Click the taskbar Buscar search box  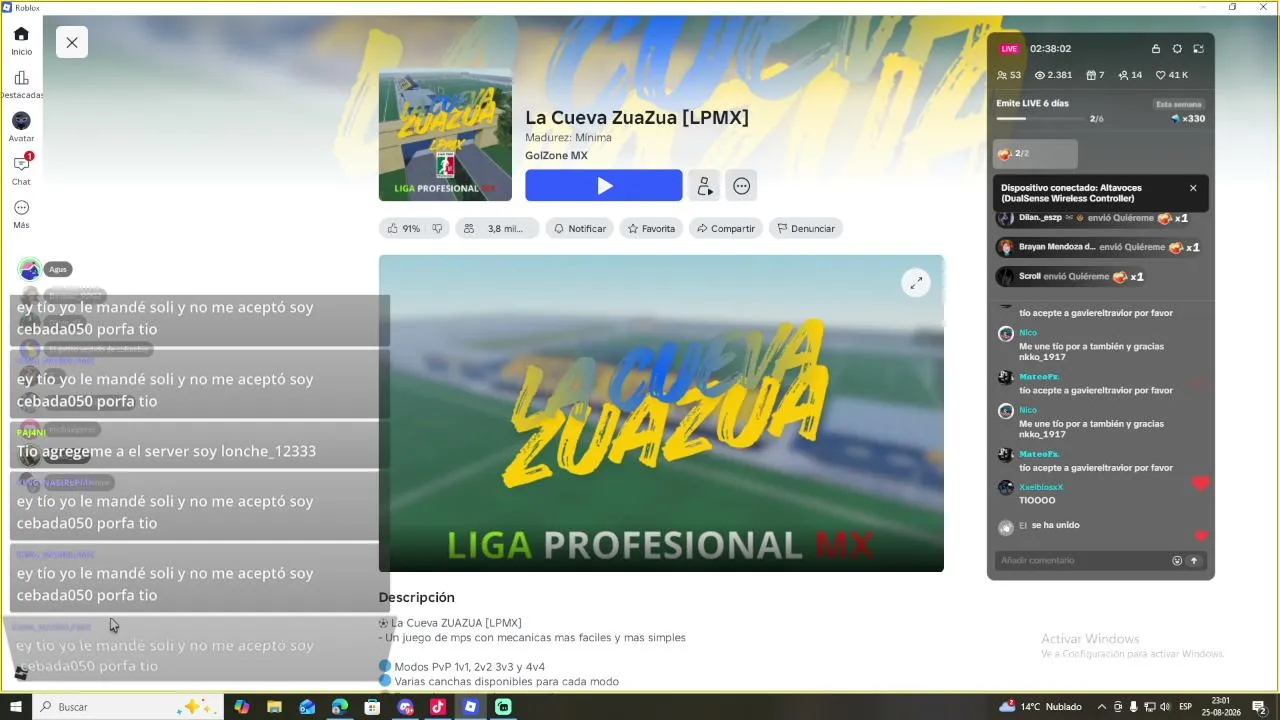(x=126, y=707)
